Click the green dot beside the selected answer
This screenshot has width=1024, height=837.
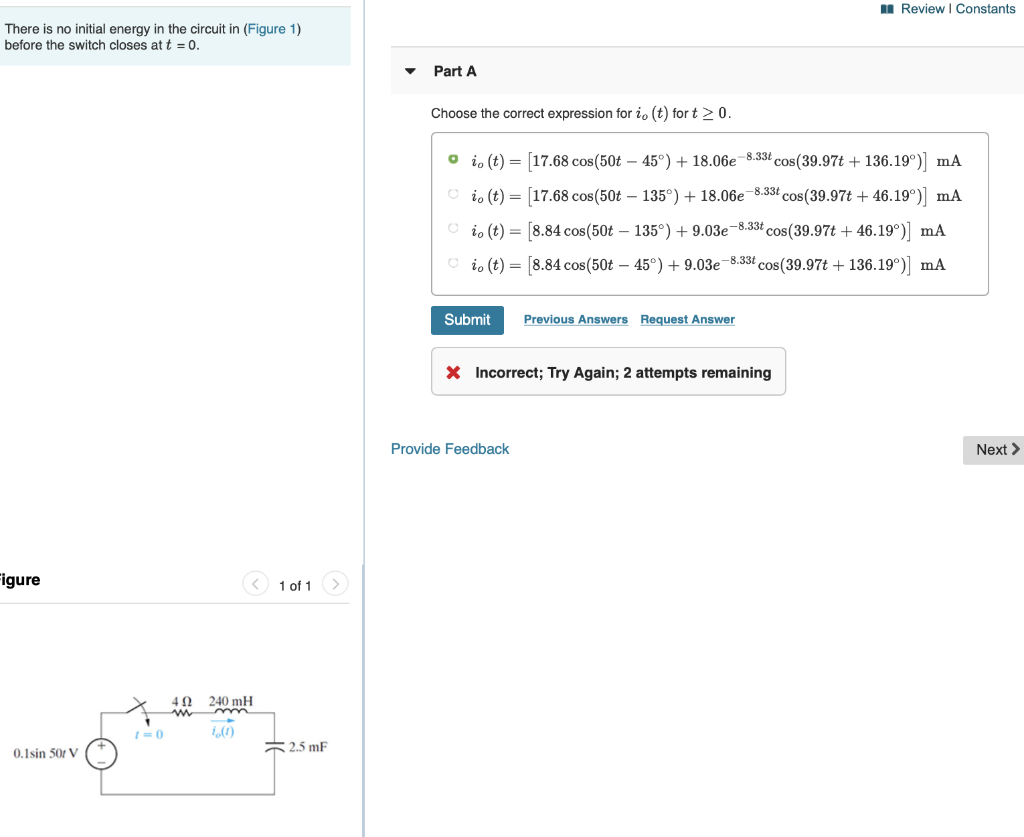453,157
